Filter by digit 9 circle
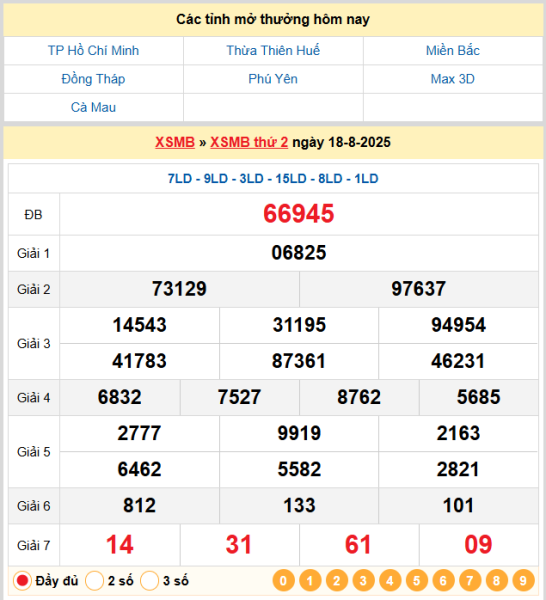Viewport: 546px width, 600px height. pyautogui.click(x=523, y=580)
